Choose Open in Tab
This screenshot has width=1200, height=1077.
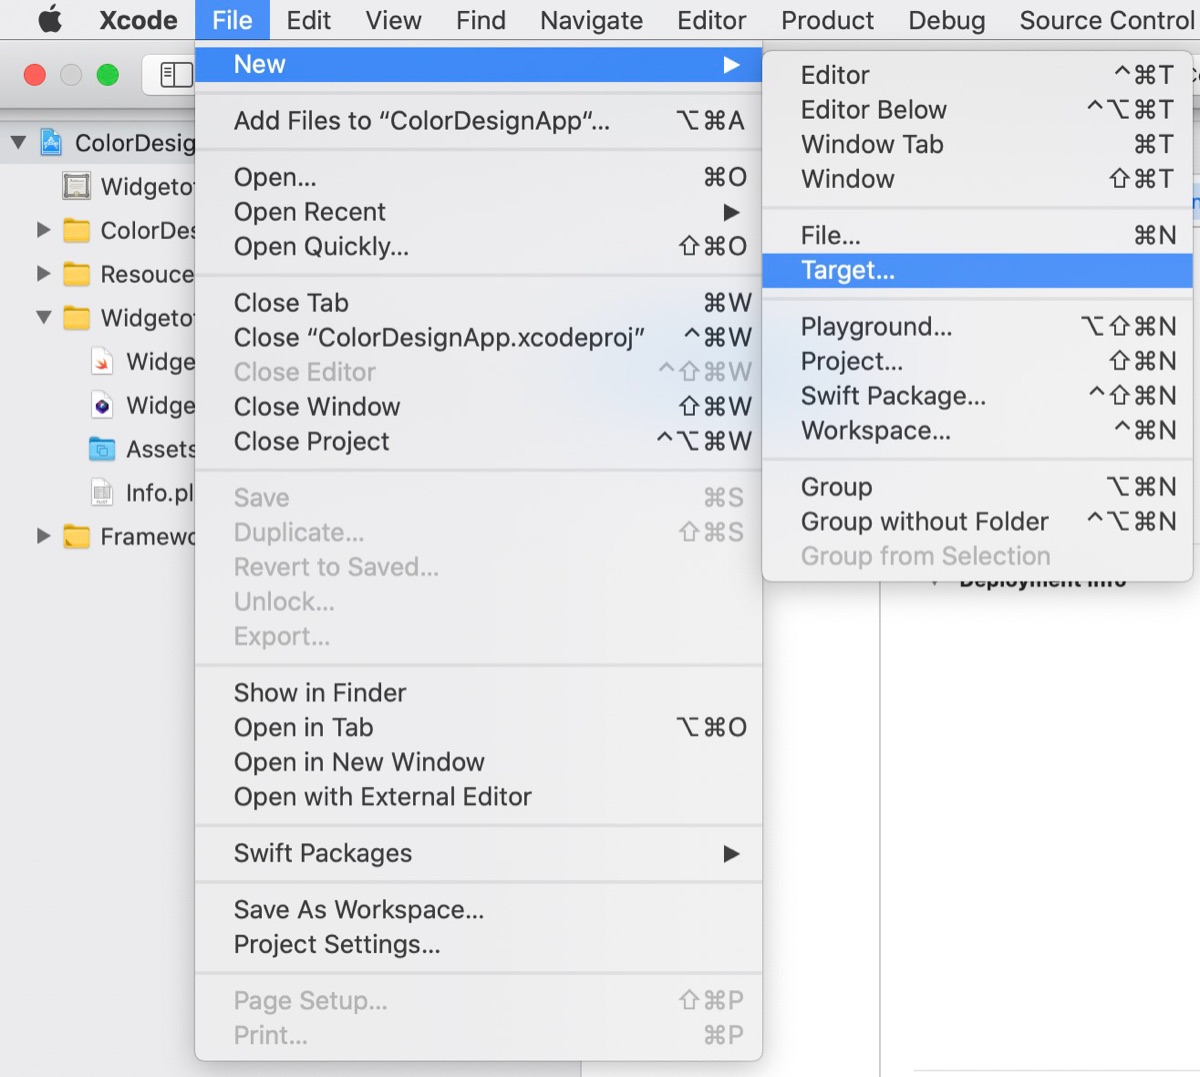click(x=479, y=727)
